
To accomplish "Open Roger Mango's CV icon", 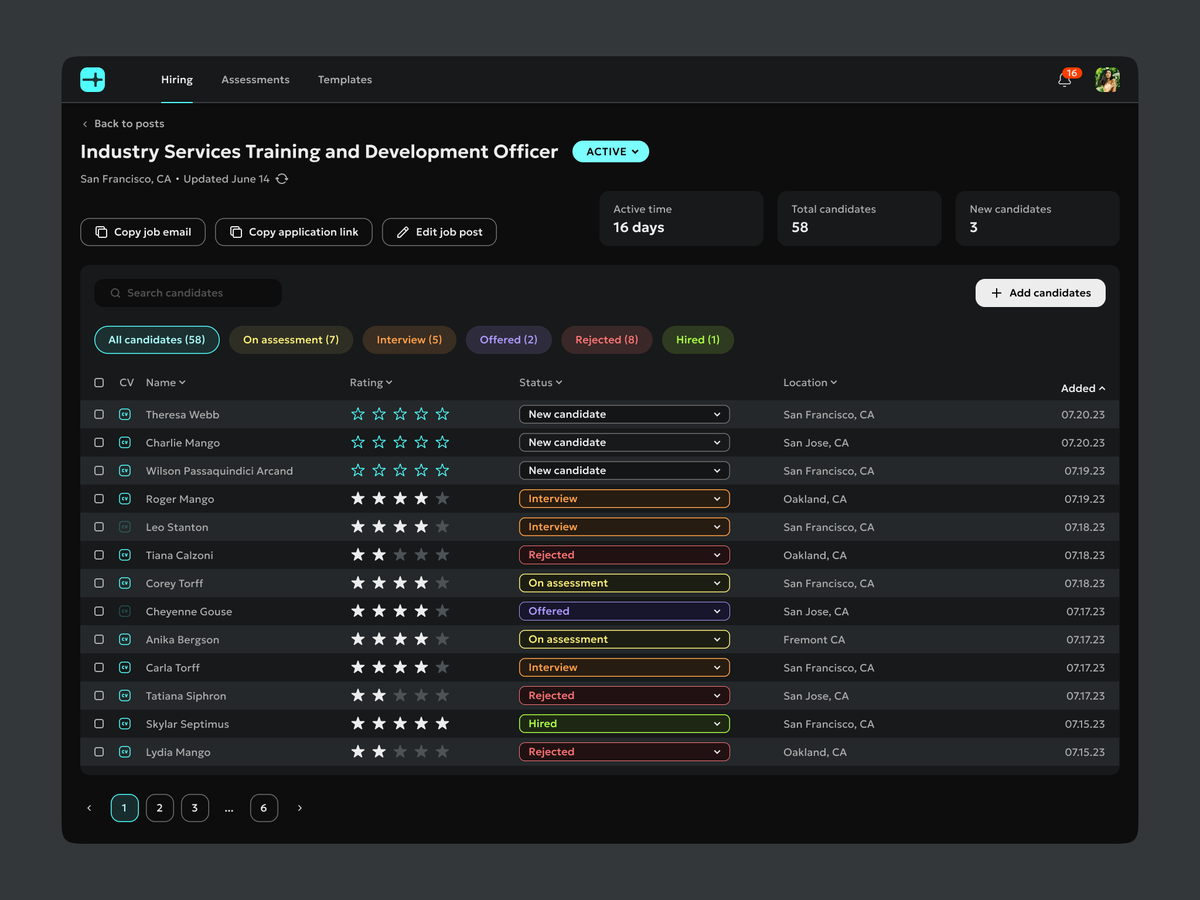I will pyautogui.click(x=125, y=499).
